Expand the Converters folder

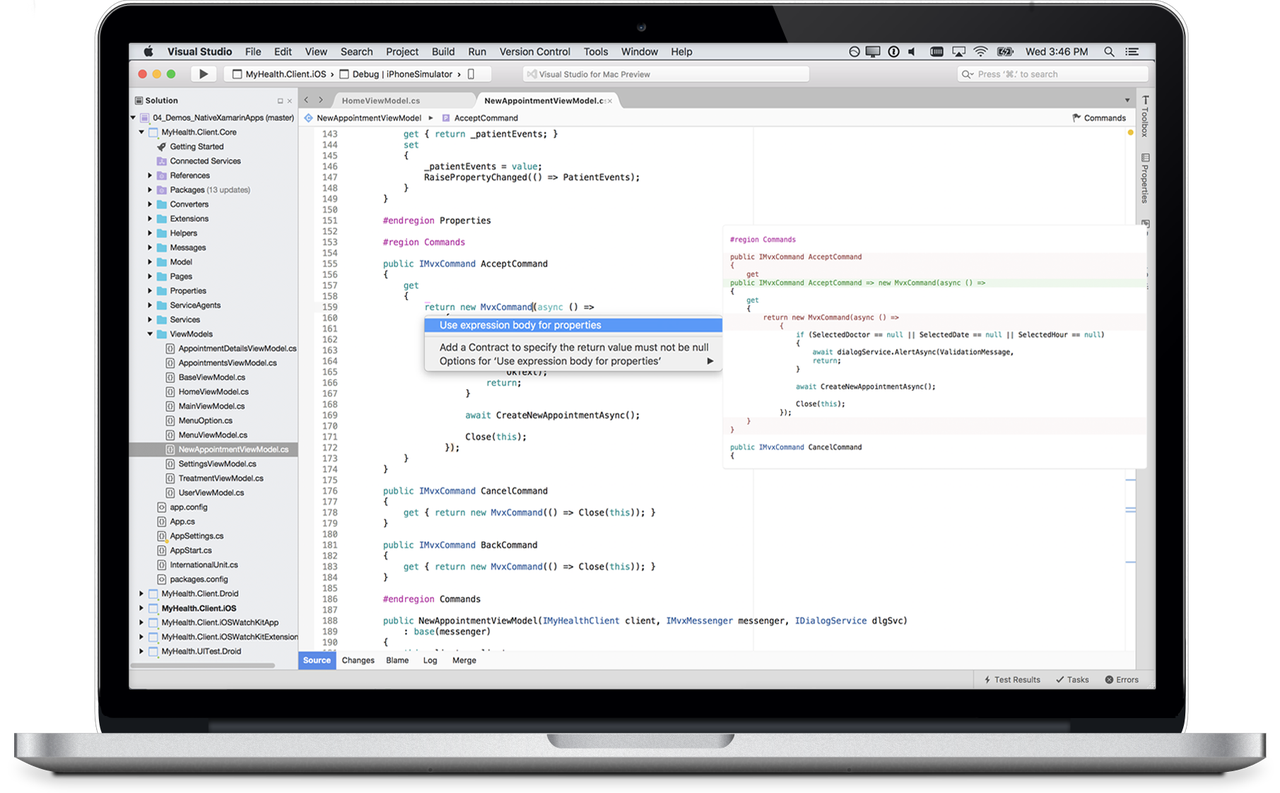tap(150, 204)
